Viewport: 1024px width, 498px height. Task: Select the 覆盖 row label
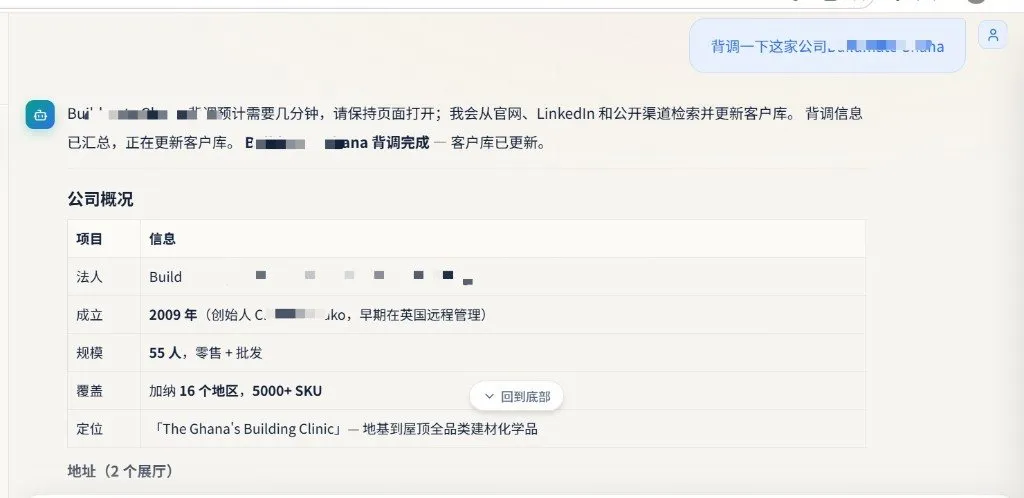89,391
